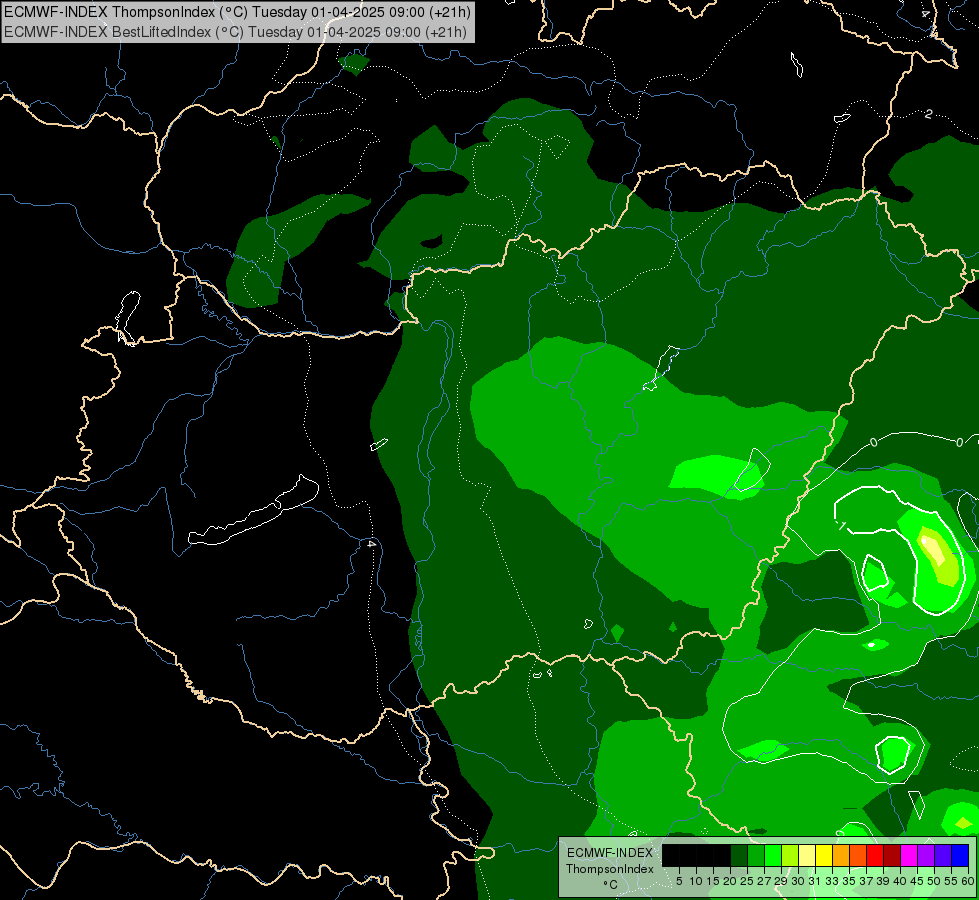The height and width of the screenshot is (900, 979).
Task: Select the yellow-green 29-30 legend swatch
Action: click(790, 855)
